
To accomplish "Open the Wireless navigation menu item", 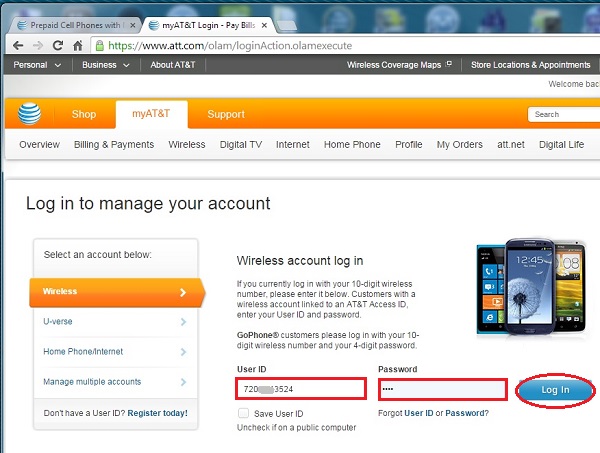I will point(187,144).
